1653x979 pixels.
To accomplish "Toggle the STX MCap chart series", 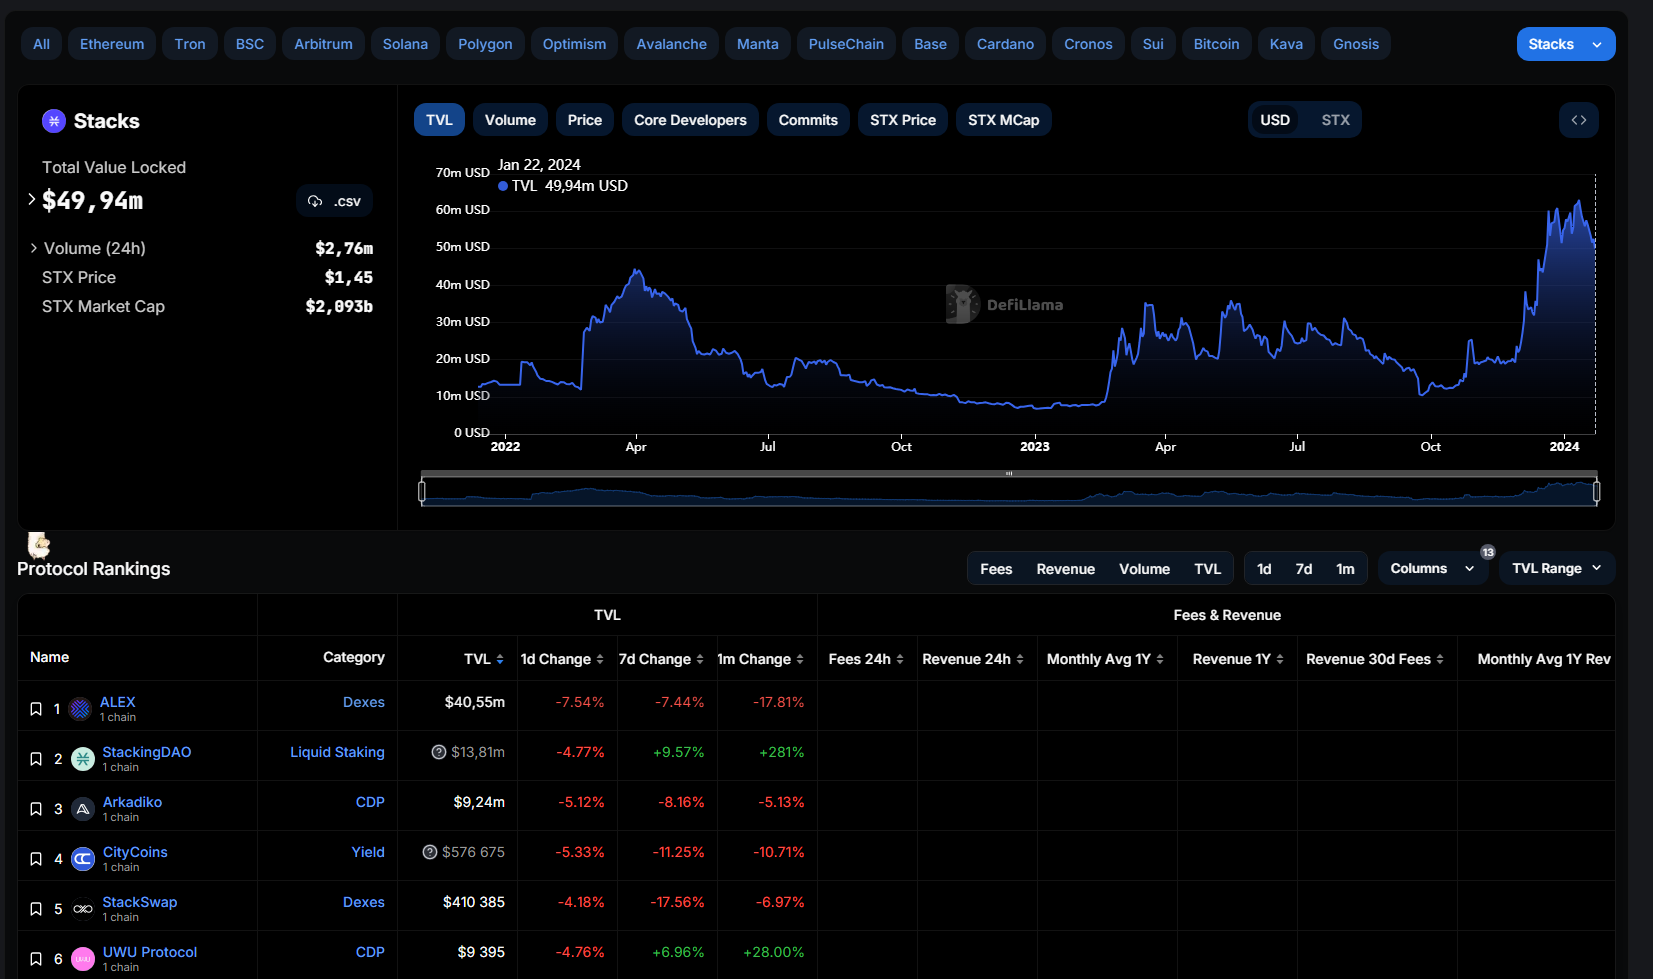I will point(1003,120).
